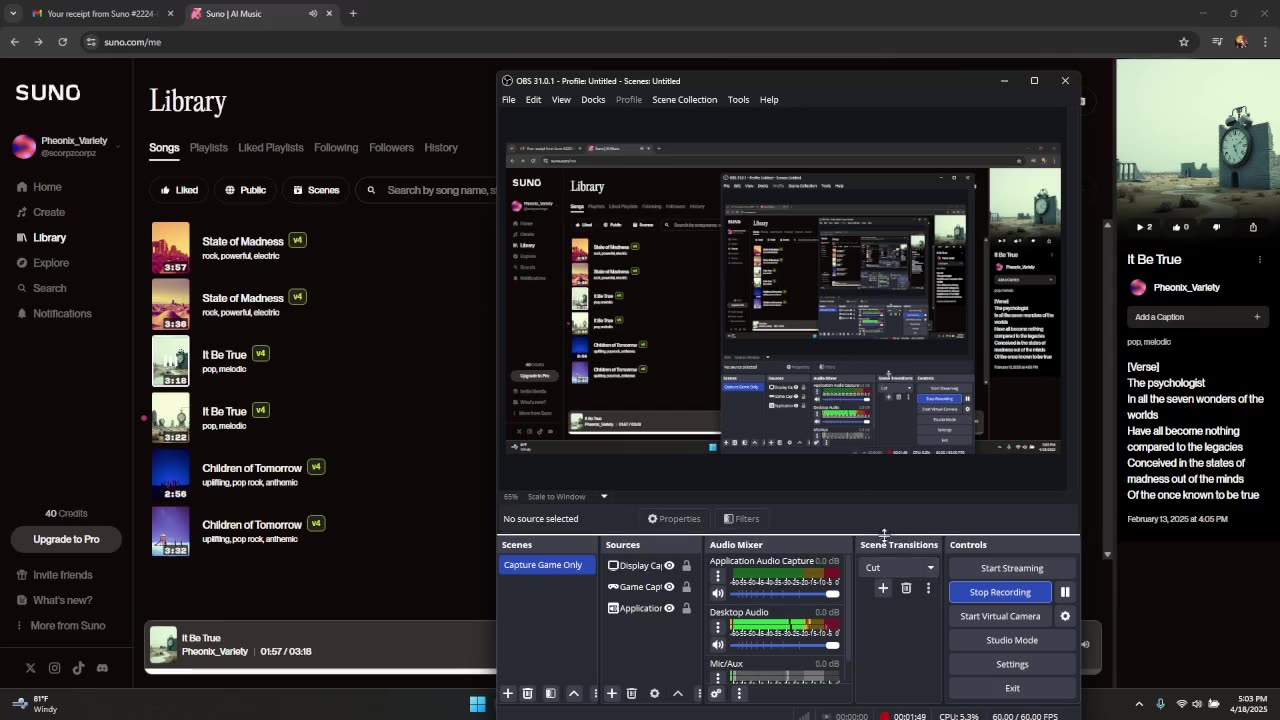Move scene up in Scenes toolbar
The image size is (1280, 720).
[x=574, y=693]
